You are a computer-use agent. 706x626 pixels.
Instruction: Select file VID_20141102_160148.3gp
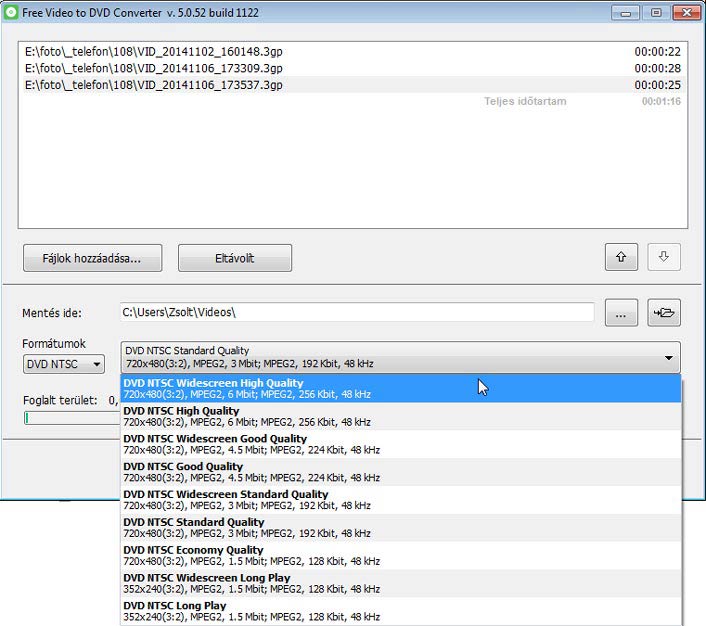[x=353, y=52]
